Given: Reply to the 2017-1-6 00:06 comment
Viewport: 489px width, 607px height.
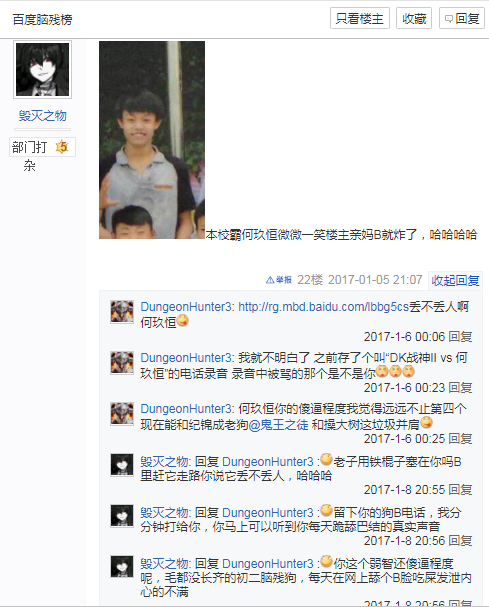Looking at the screenshot, I should coord(460,336).
